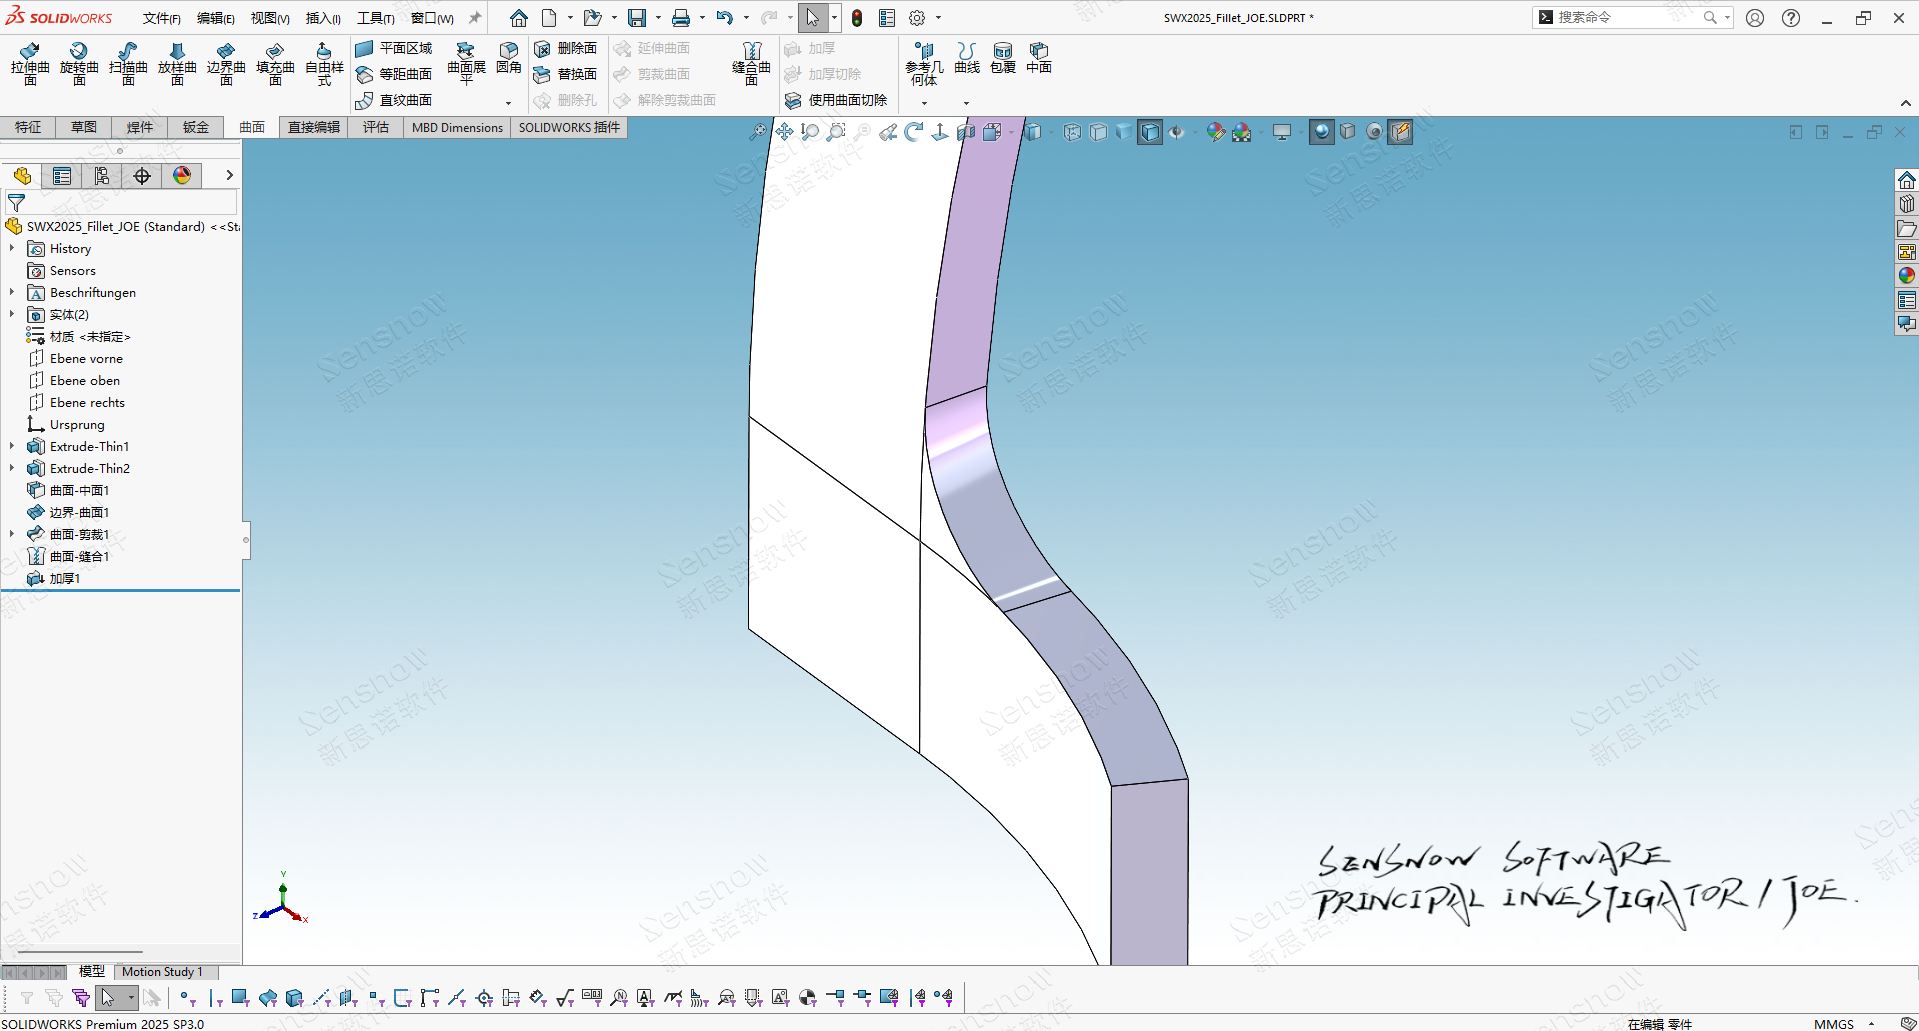Open the PropertyManager tab in left panel

tap(62, 176)
